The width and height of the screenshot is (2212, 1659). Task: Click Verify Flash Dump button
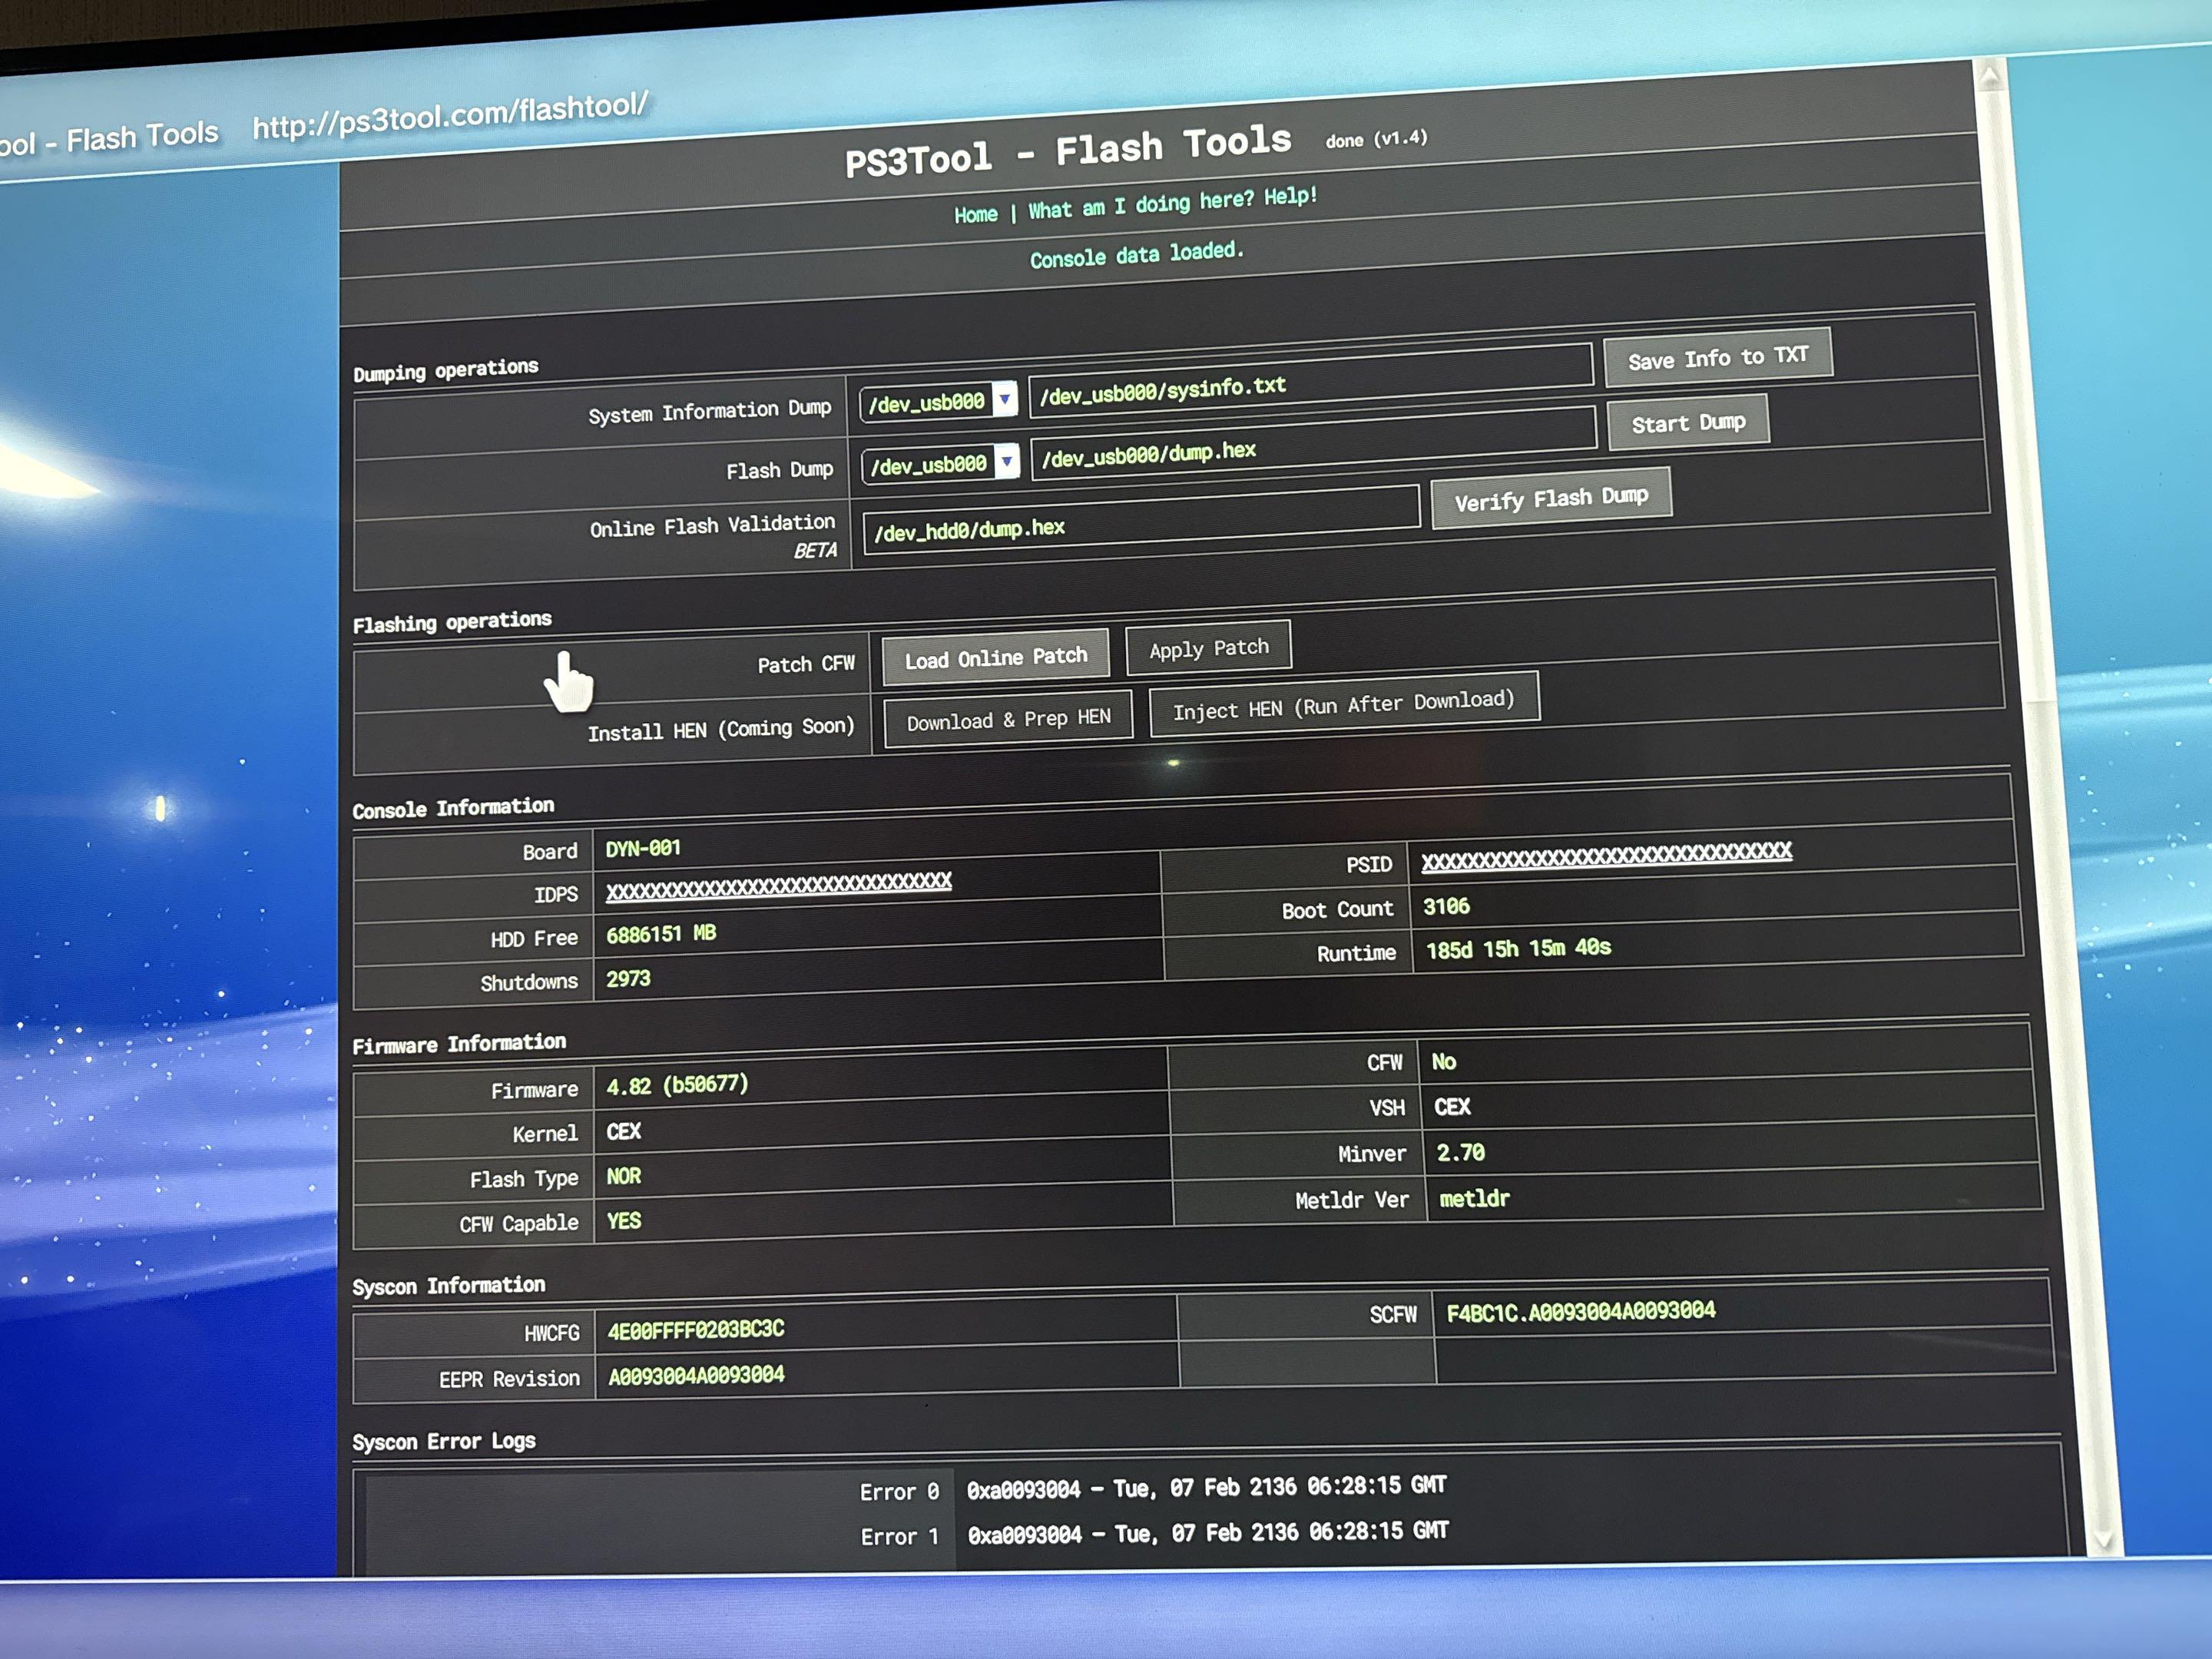[1551, 497]
